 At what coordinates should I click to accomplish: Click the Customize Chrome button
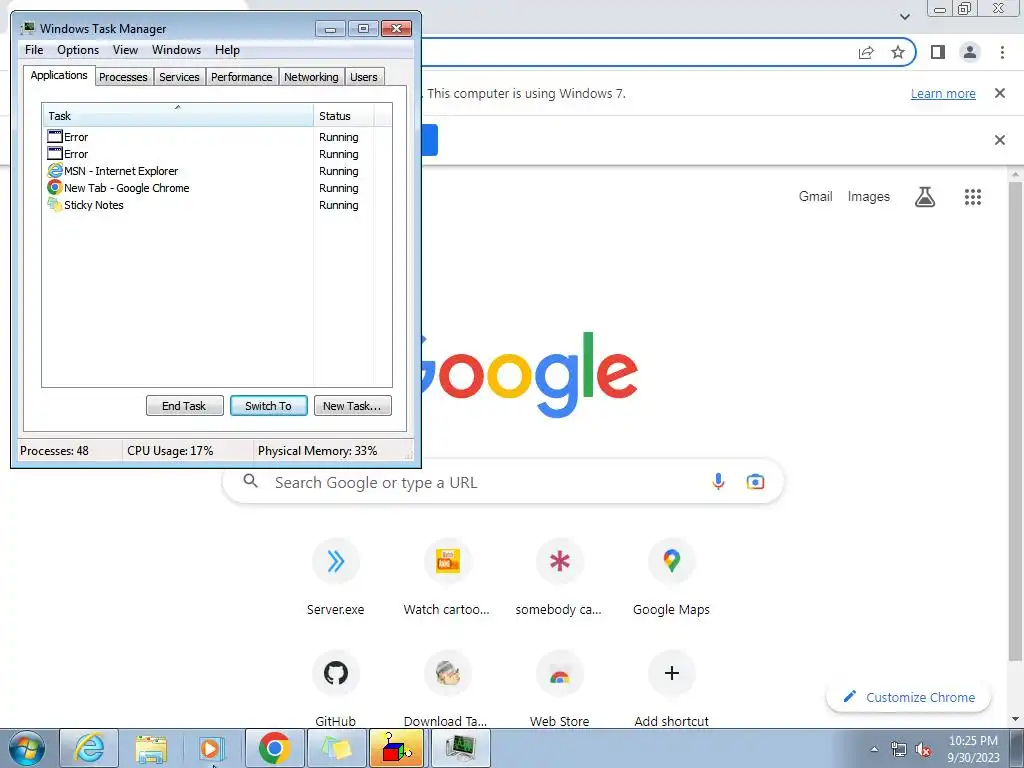[908, 697]
